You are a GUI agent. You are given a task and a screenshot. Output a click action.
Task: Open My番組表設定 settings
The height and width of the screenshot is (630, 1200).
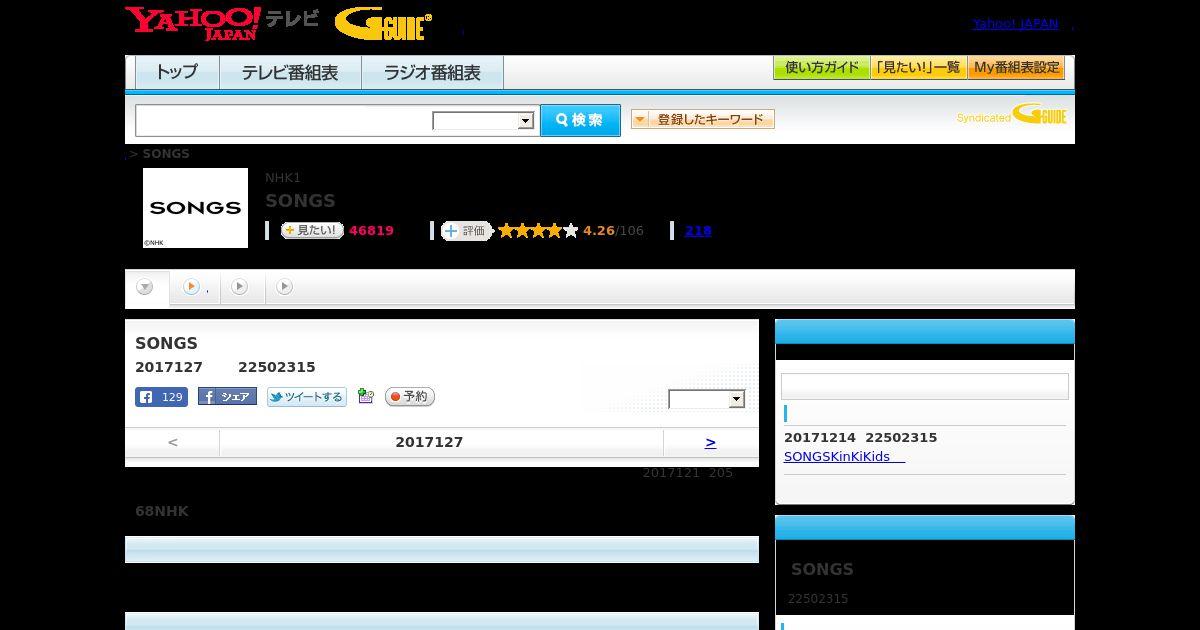(1016, 68)
